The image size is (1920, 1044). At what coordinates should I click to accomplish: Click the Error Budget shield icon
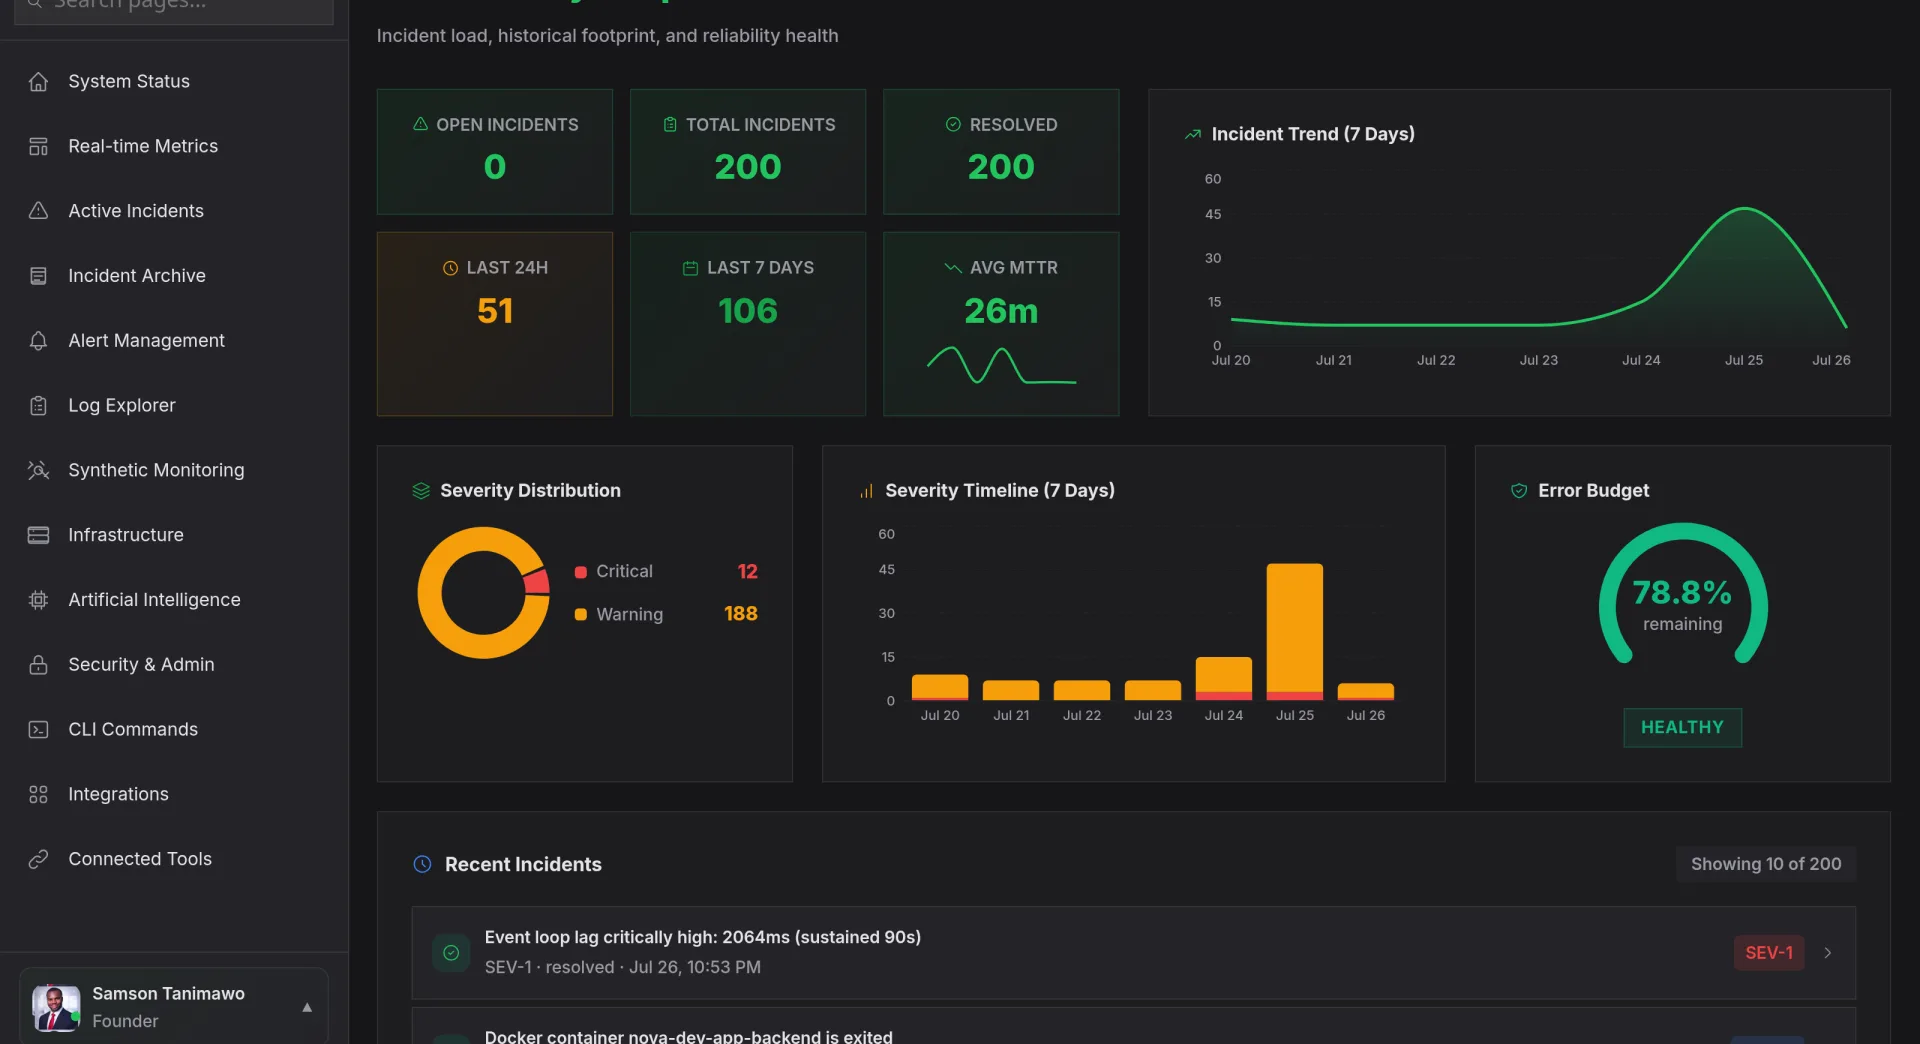1518,491
